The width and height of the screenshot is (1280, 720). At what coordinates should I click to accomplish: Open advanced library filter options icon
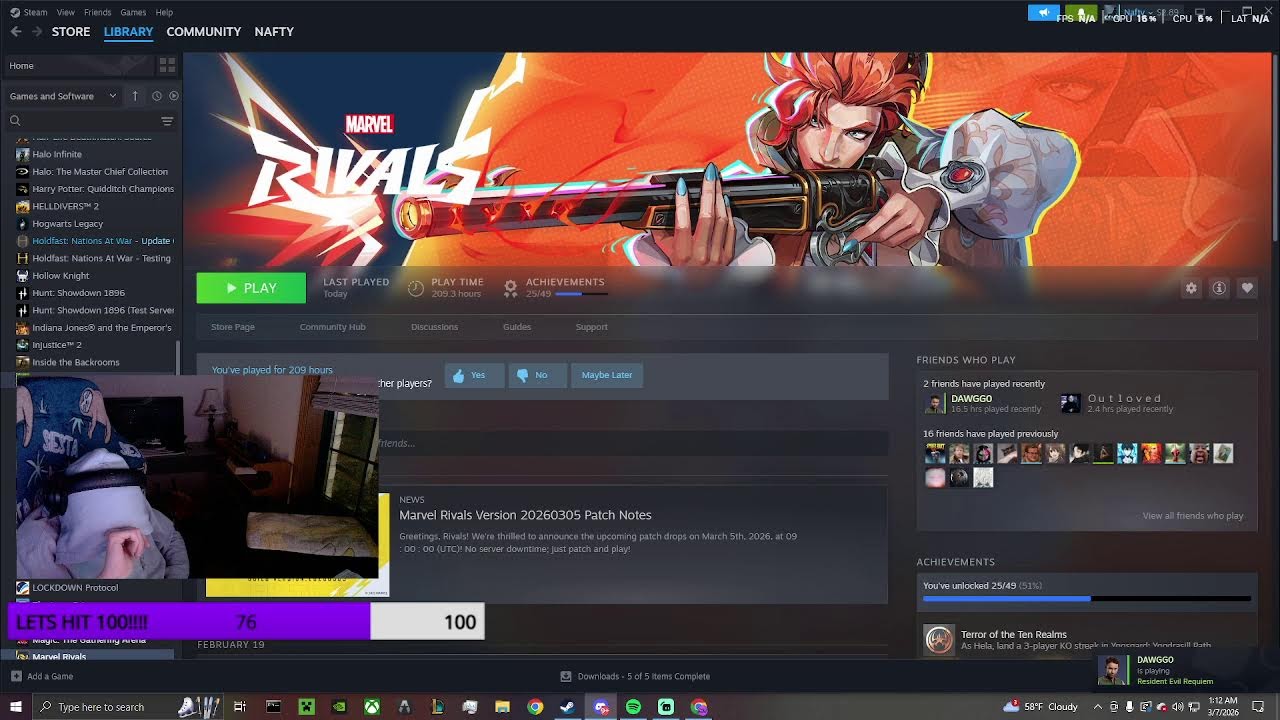pos(167,121)
